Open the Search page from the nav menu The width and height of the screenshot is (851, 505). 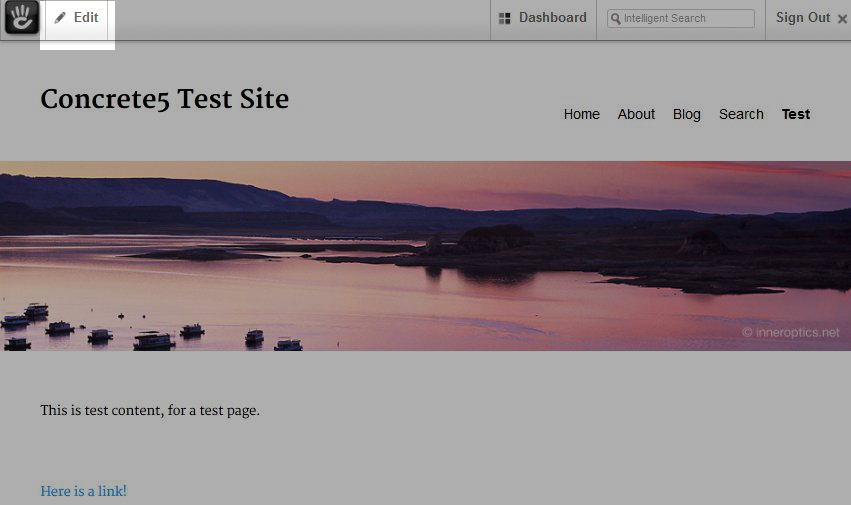coord(741,114)
